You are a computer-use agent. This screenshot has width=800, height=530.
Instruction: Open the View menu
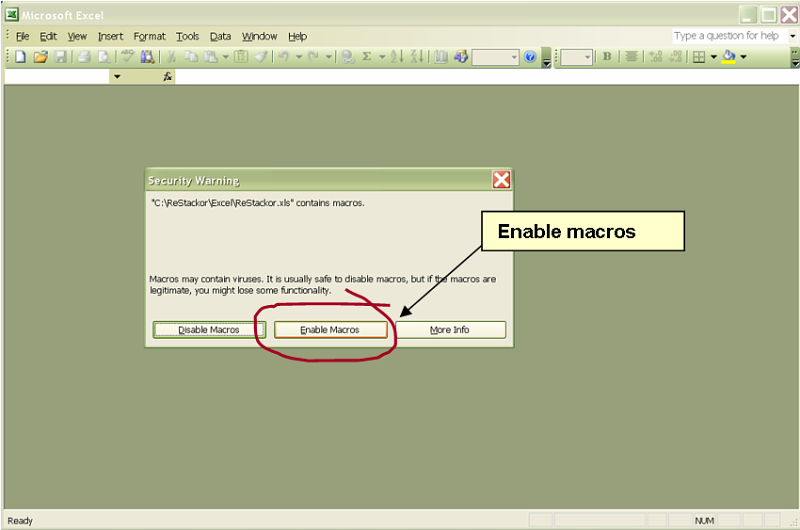coord(77,36)
